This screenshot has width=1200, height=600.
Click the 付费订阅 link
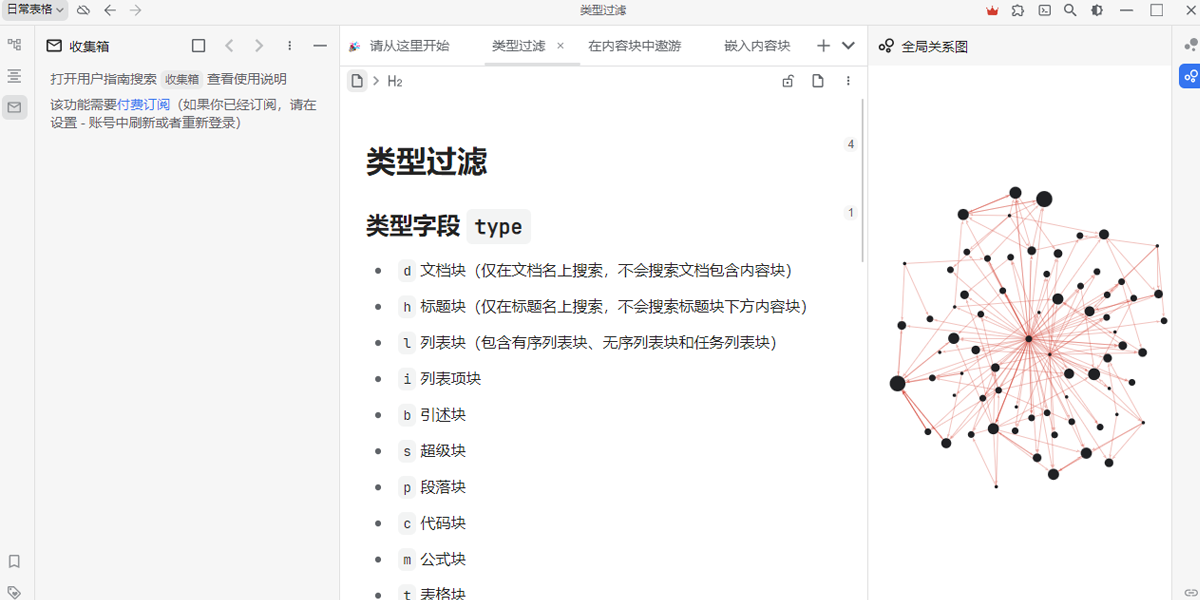pyautogui.click(x=143, y=104)
